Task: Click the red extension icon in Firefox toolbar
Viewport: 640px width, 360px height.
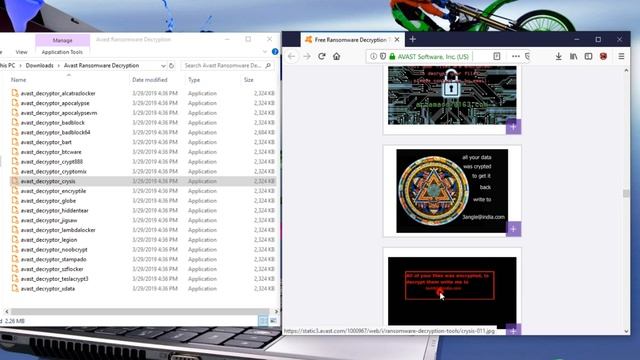Action: pos(603,56)
